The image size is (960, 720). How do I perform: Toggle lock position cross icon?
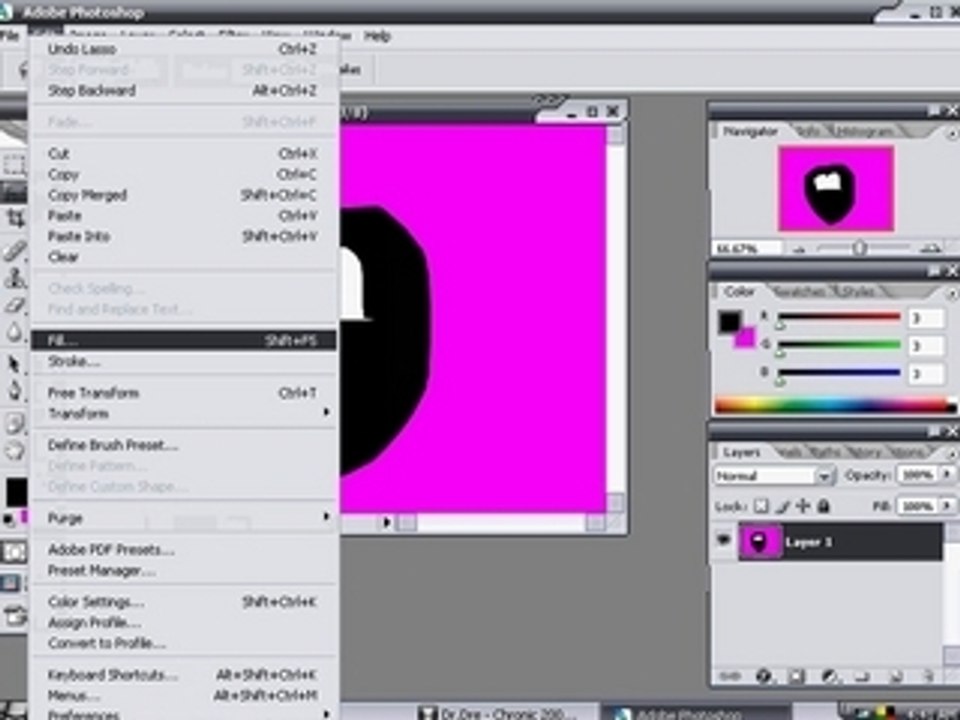[x=803, y=506]
